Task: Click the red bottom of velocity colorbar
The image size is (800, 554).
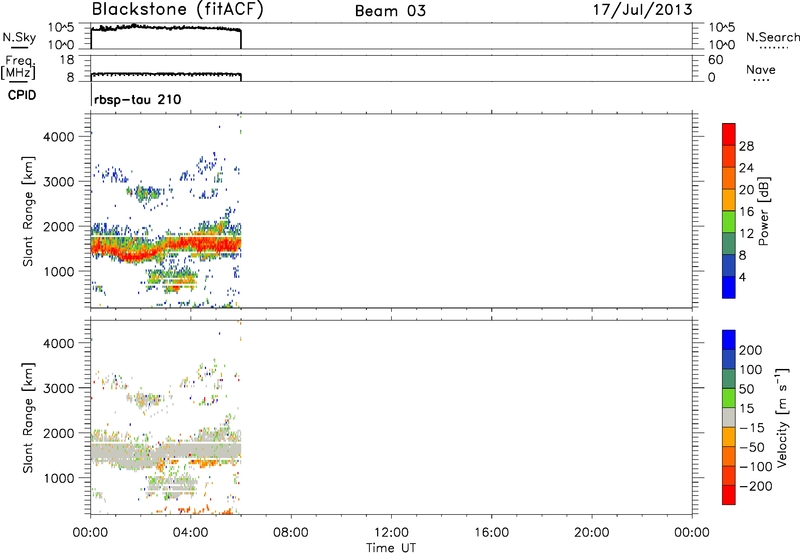Action: pyautogui.click(x=729, y=495)
